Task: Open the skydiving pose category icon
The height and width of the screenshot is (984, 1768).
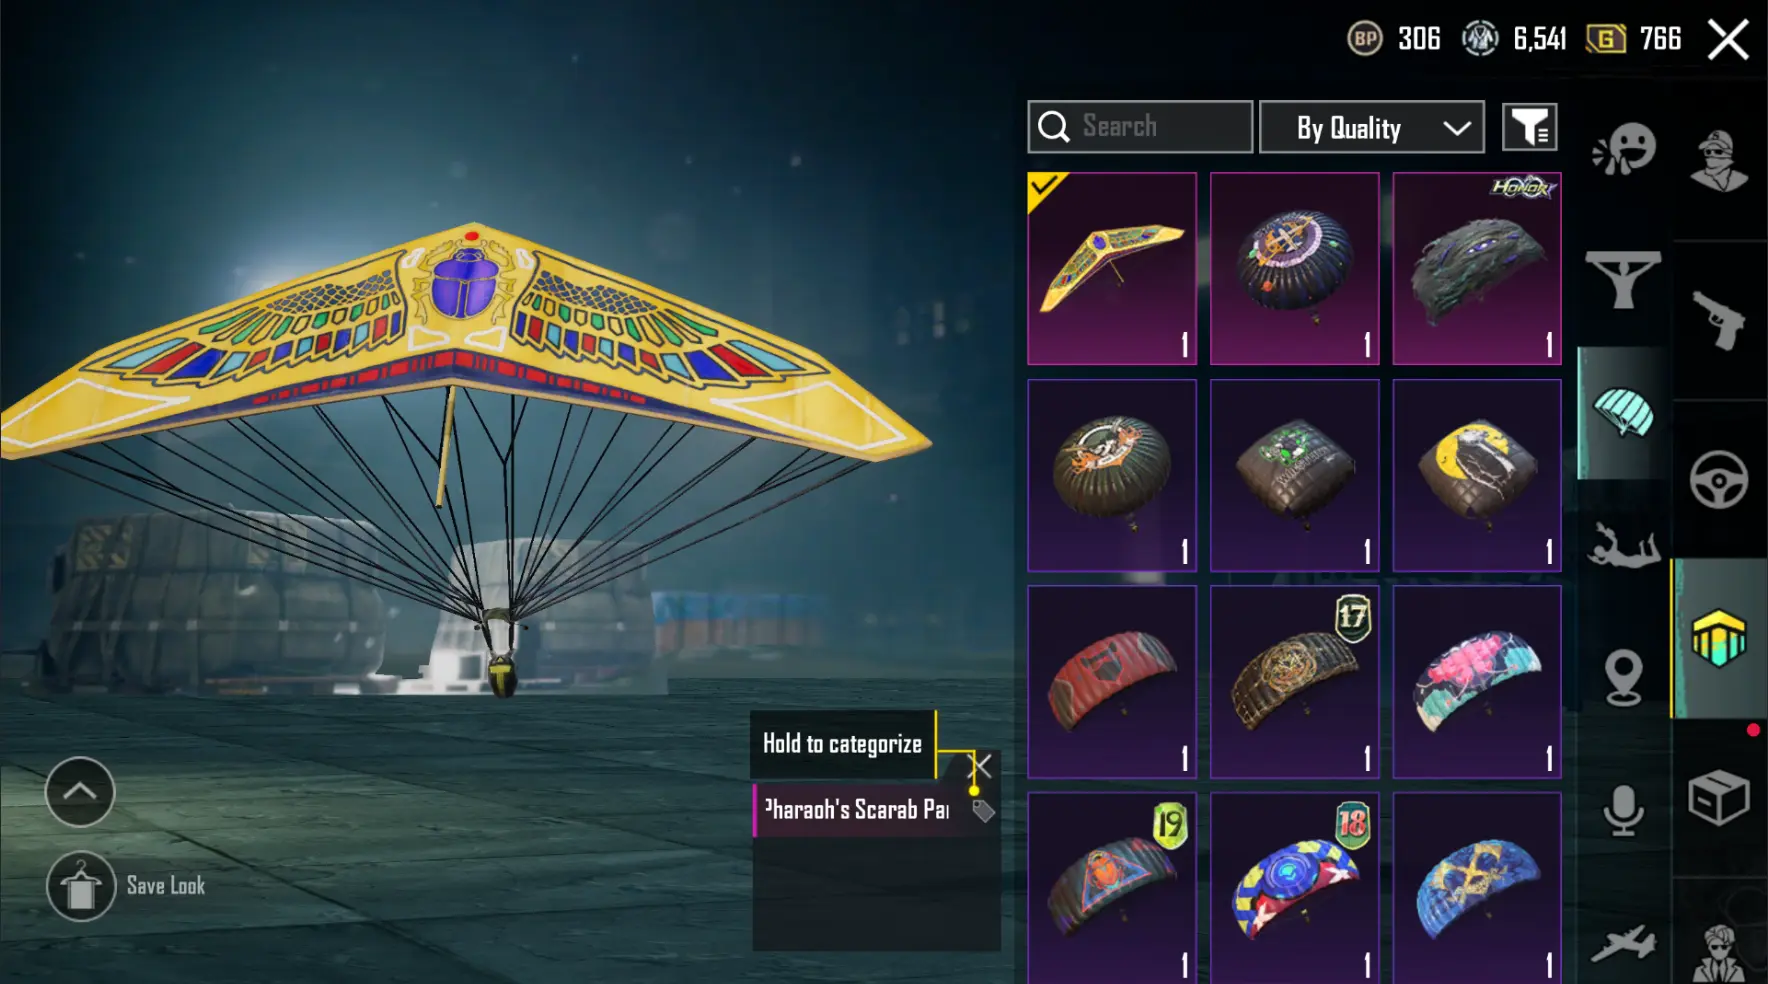Action: tap(1624, 546)
